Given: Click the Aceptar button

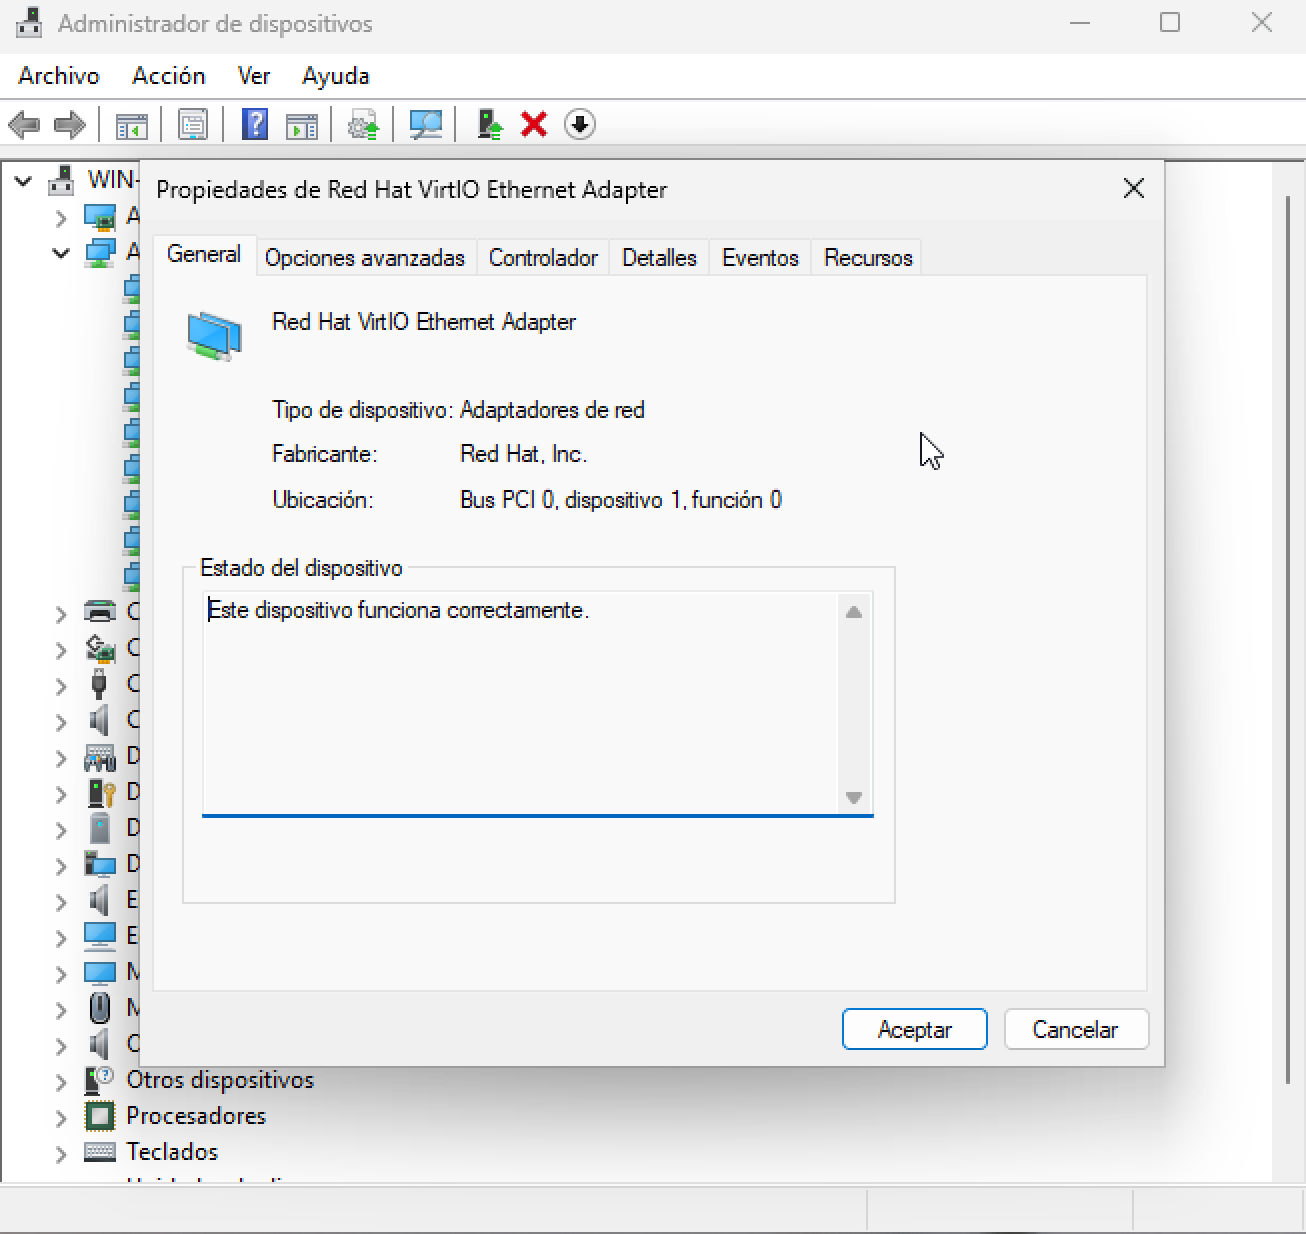Looking at the screenshot, I should point(915,1029).
